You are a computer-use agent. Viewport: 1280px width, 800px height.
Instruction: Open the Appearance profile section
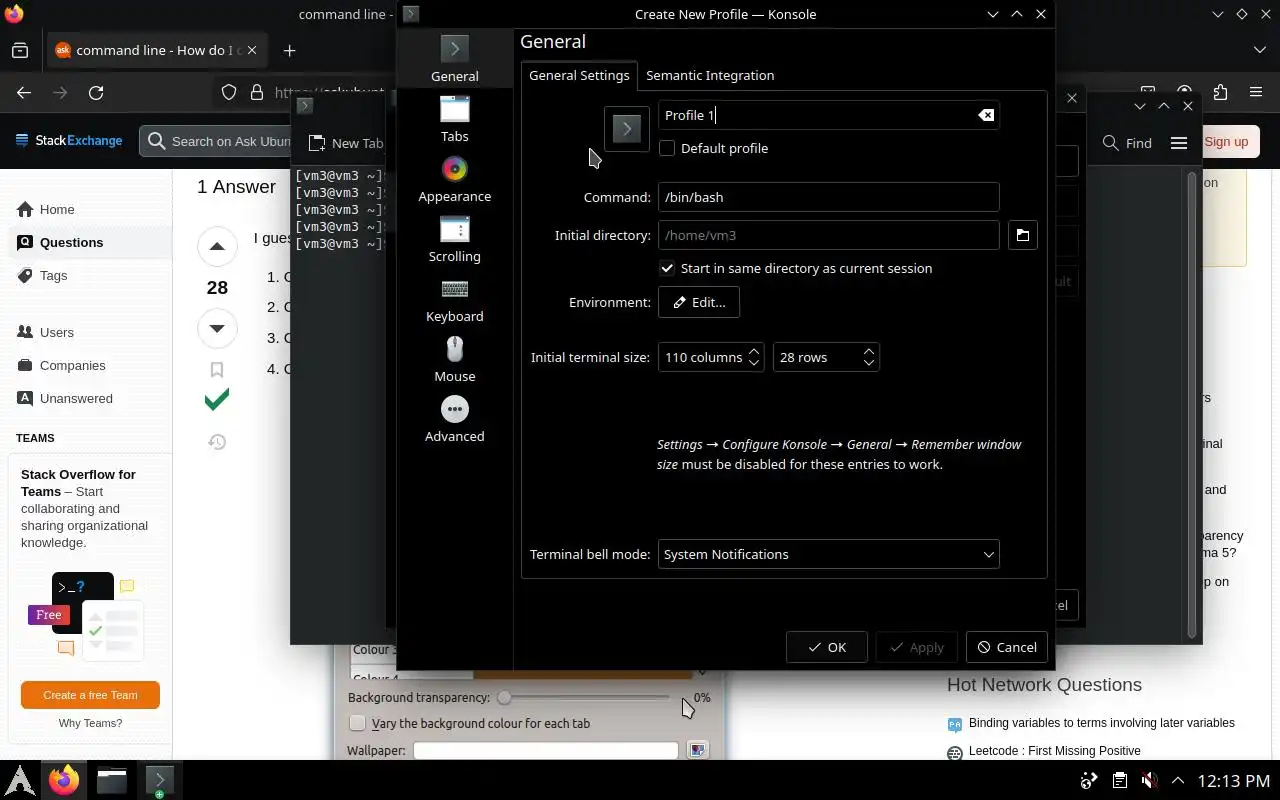tap(454, 179)
